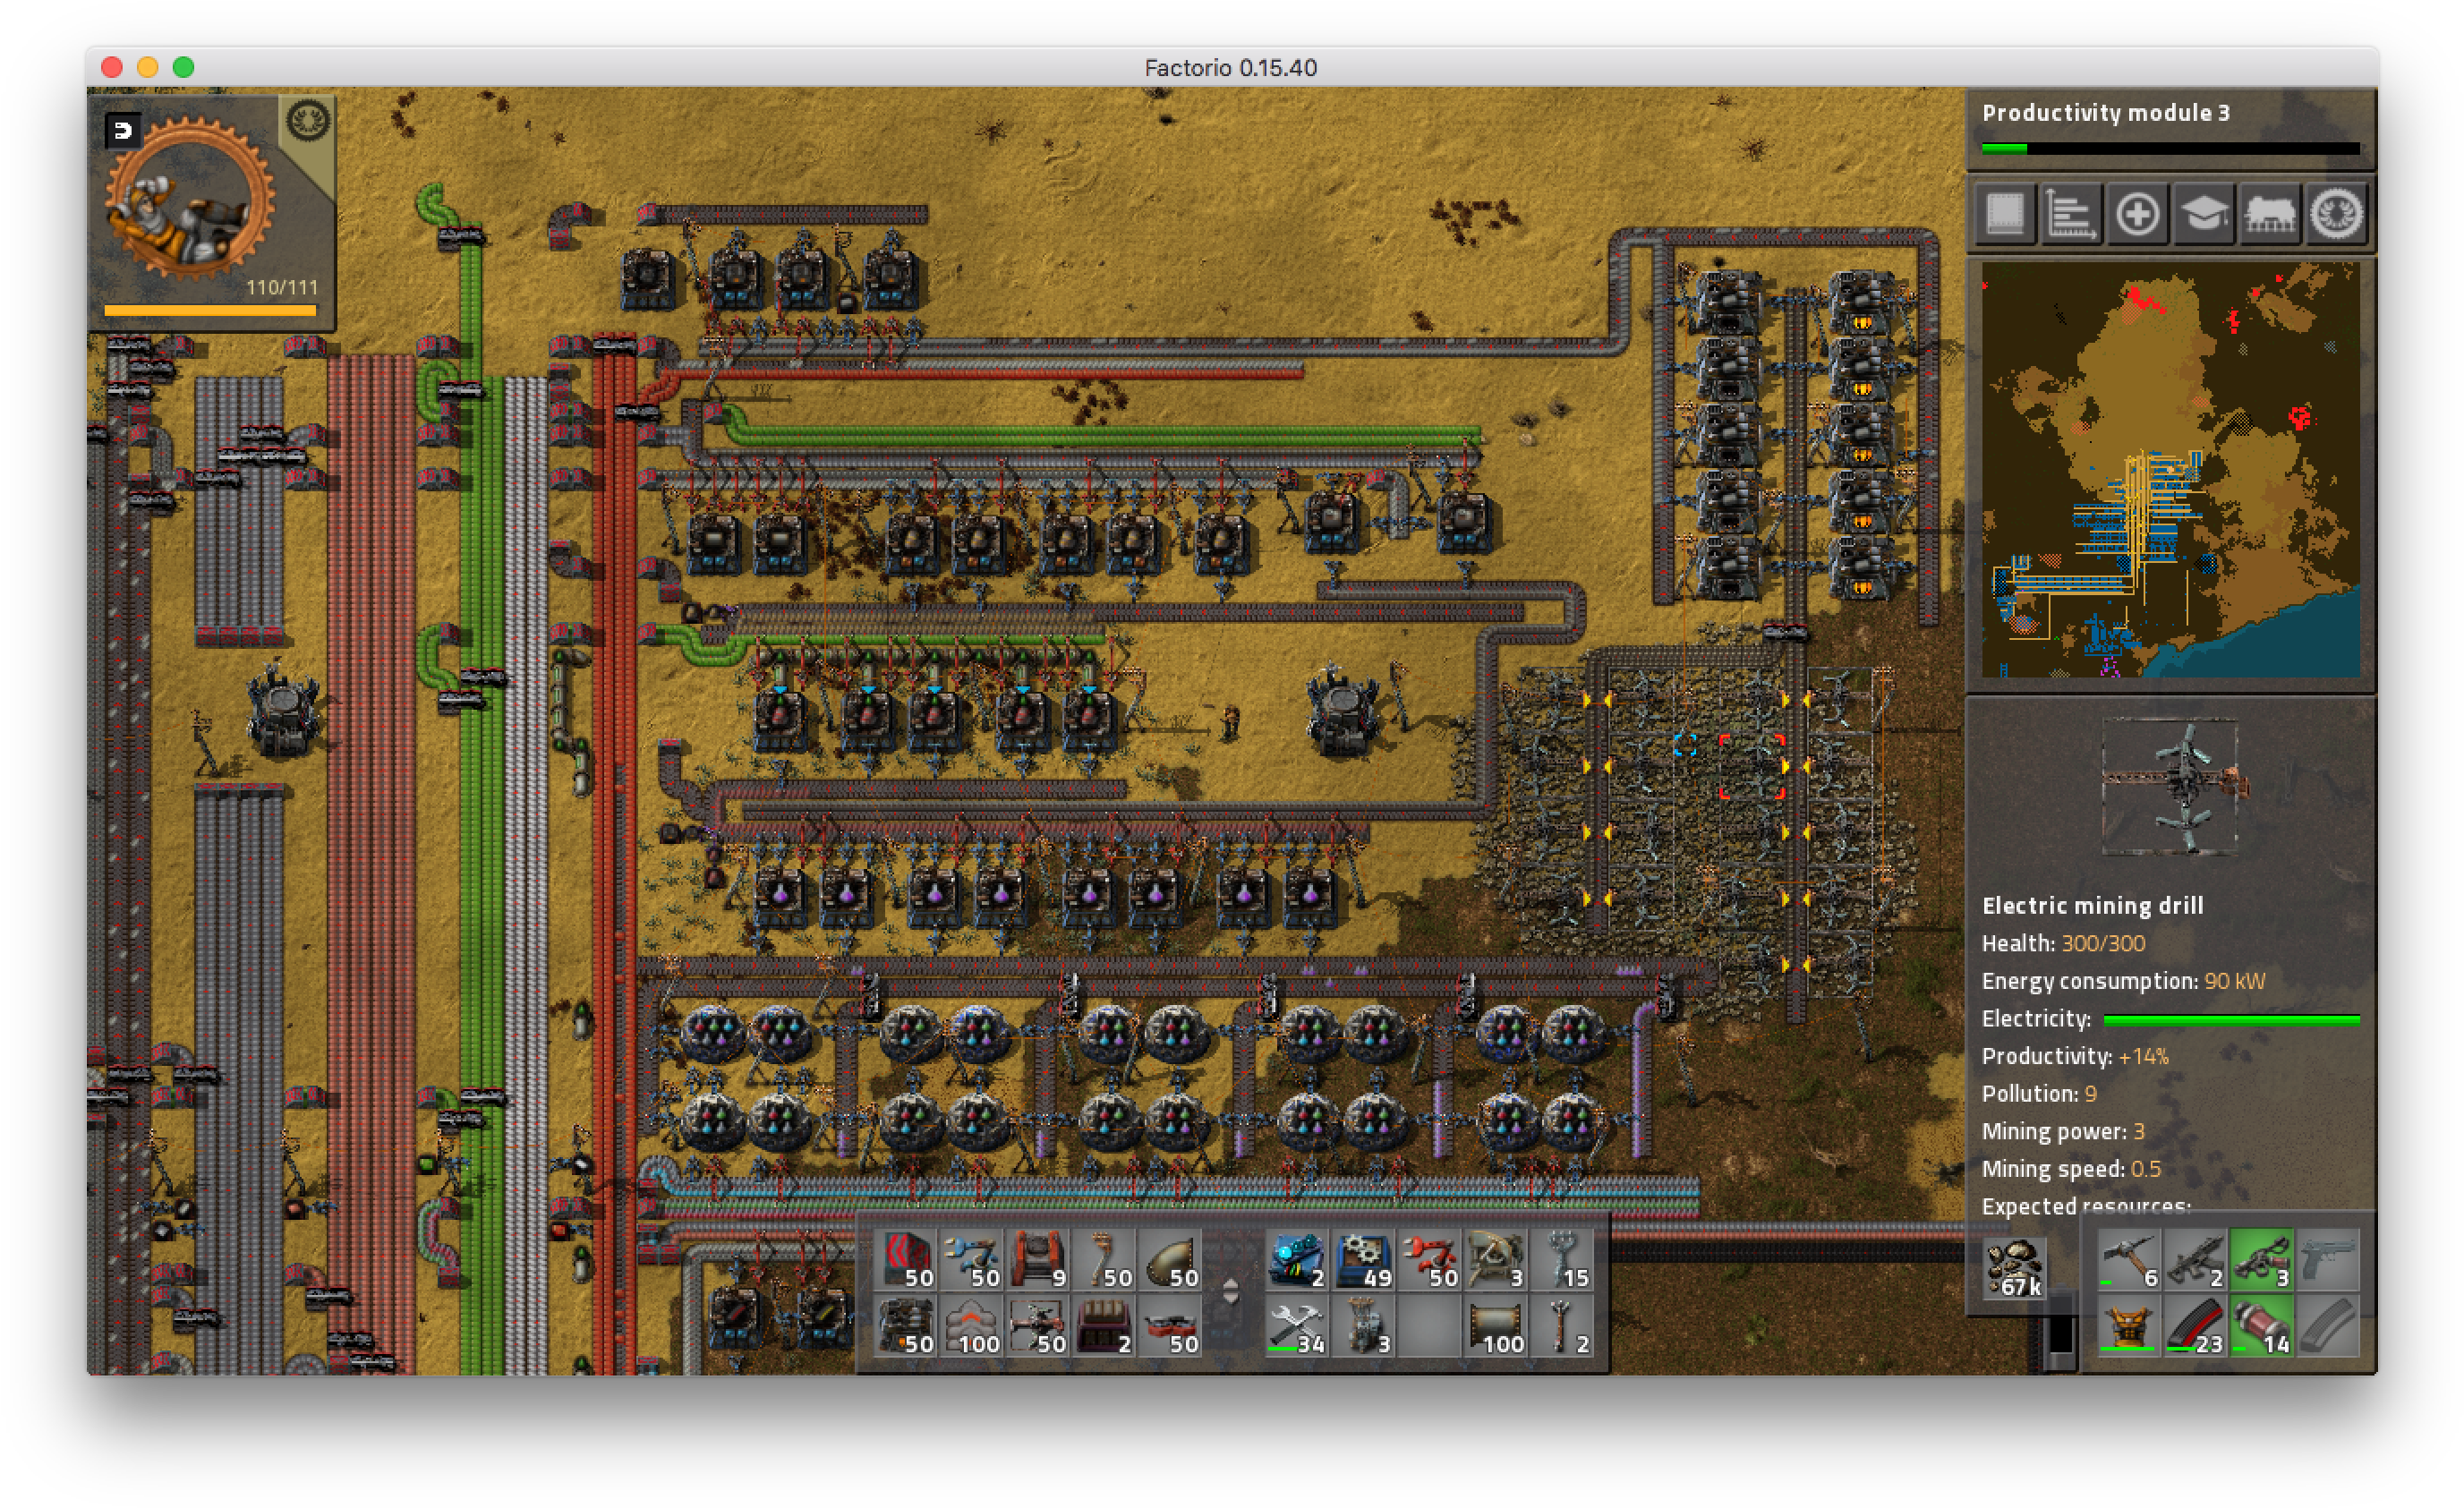This screenshot has width=2464, height=1508.
Task: Open the Productivity module 3 research title
Action: [x=2105, y=113]
